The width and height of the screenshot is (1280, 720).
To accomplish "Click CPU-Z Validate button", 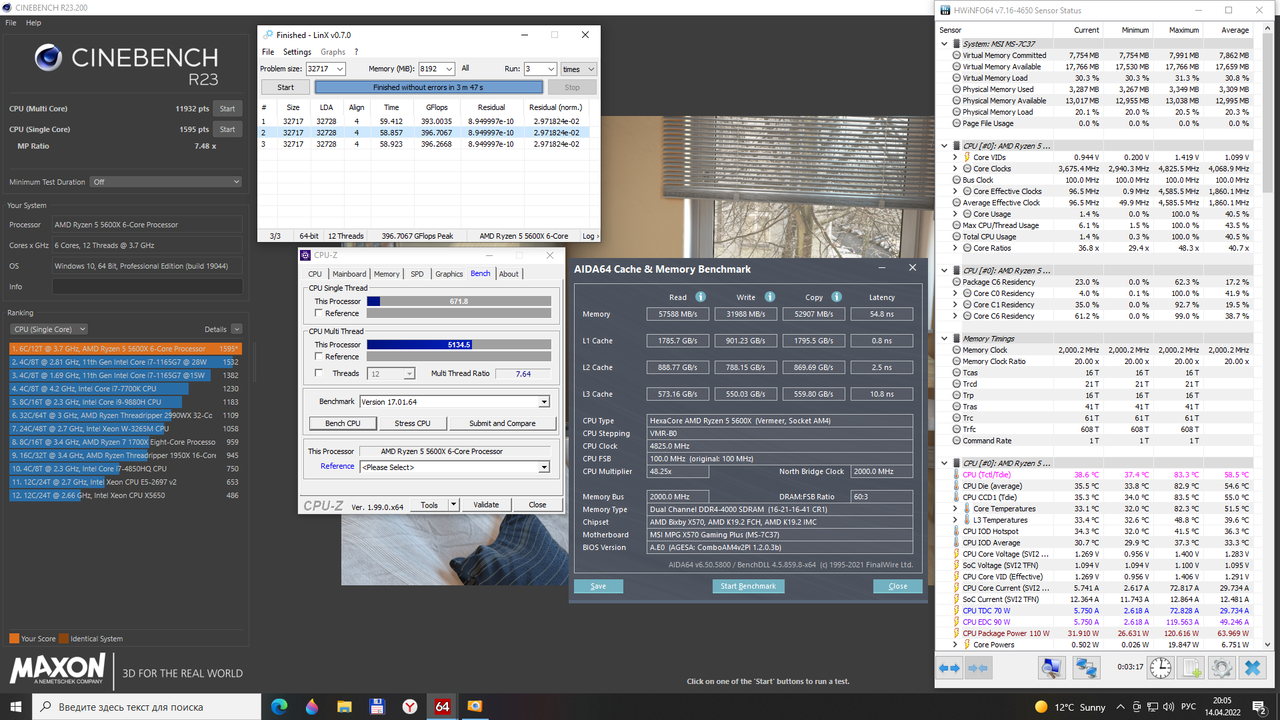I will click(486, 505).
